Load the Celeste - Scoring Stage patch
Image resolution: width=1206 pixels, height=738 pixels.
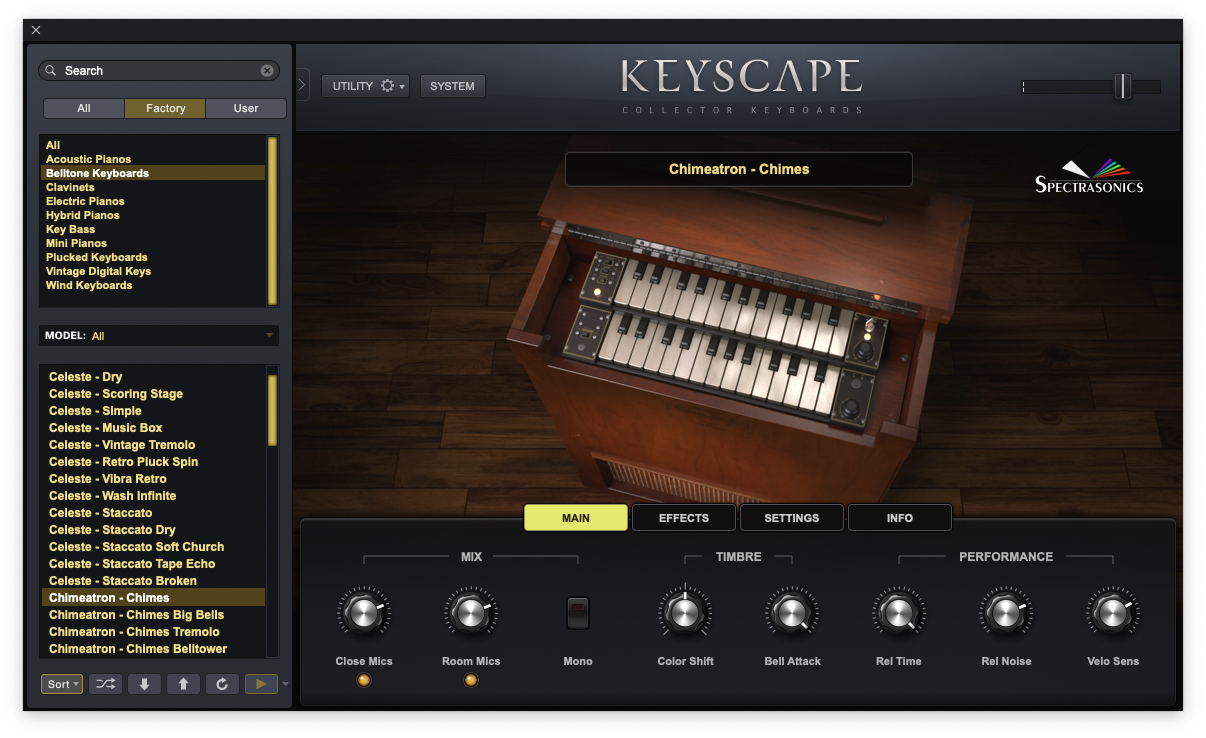tap(153, 394)
